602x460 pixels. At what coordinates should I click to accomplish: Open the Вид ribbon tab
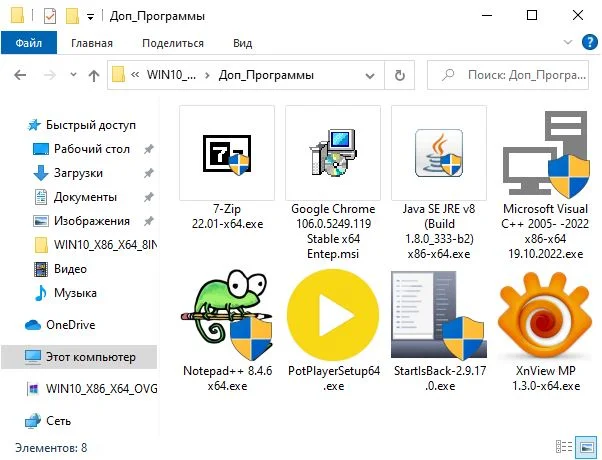[242, 43]
